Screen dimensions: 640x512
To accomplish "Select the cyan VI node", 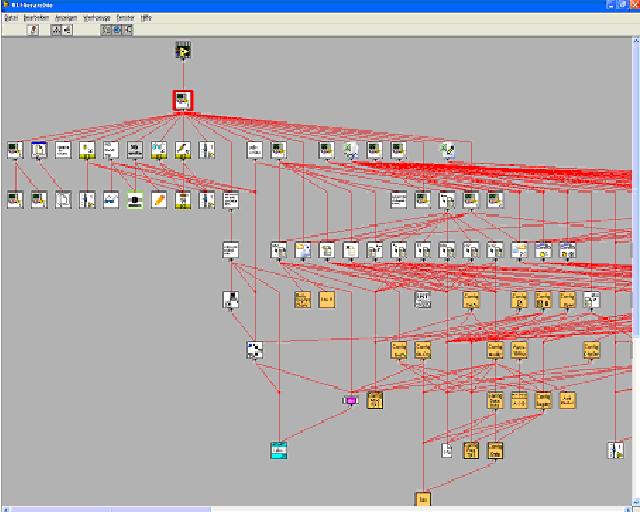I will tap(279, 450).
